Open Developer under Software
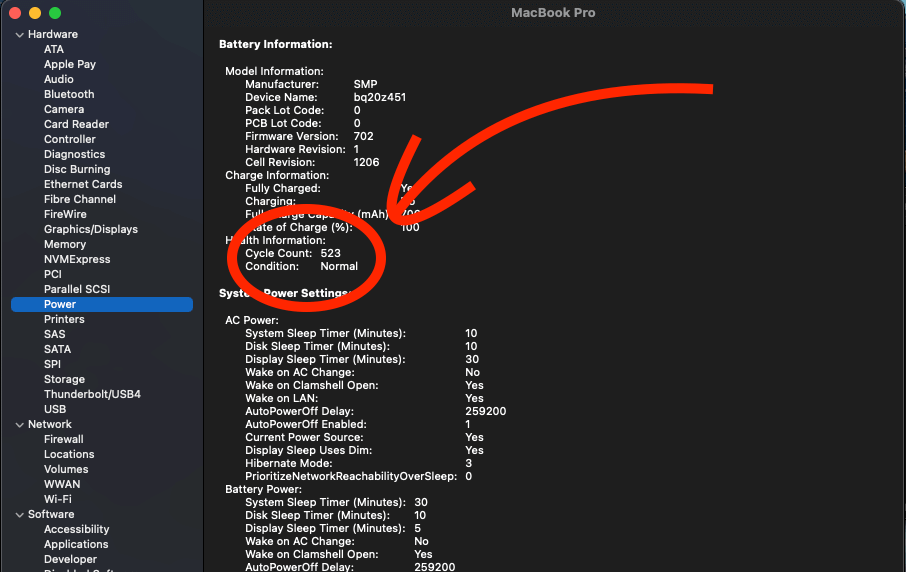This screenshot has width=906, height=572. point(70,560)
